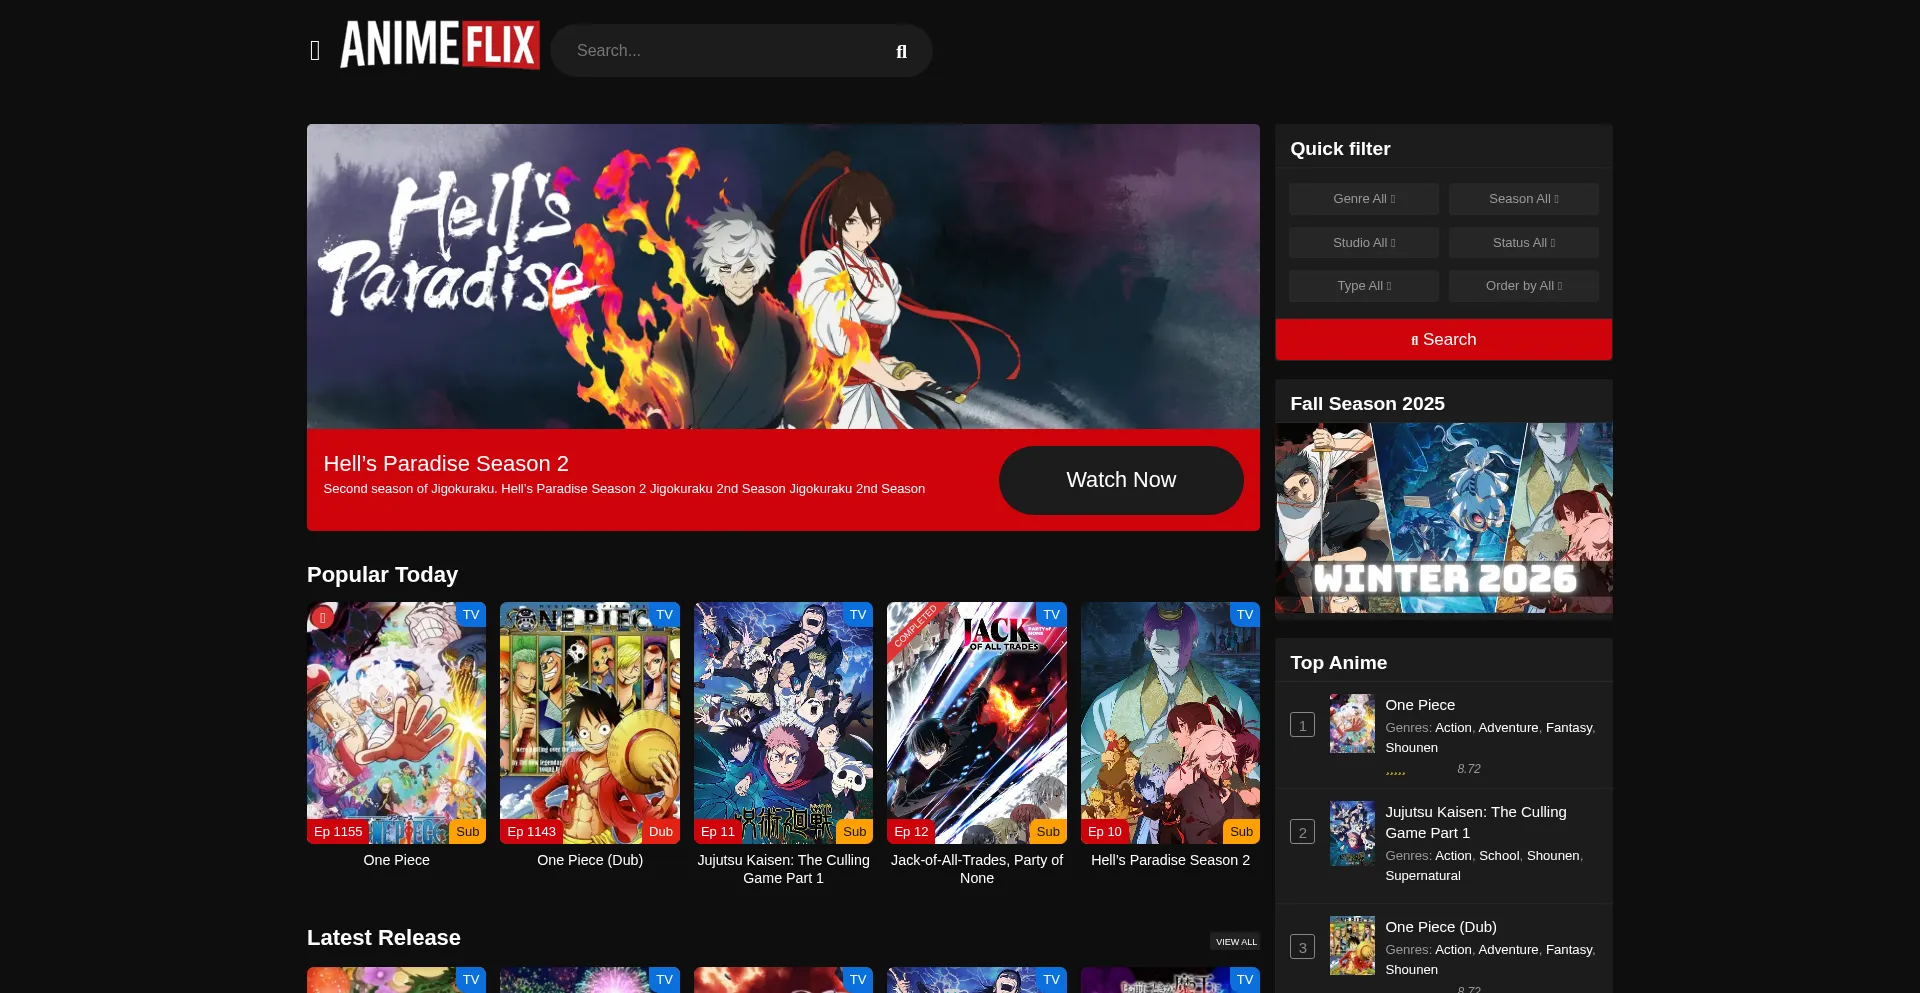The width and height of the screenshot is (1920, 993).
Task: Click VIEW ALL next to Latest Release
Action: (x=1236, y=942)
